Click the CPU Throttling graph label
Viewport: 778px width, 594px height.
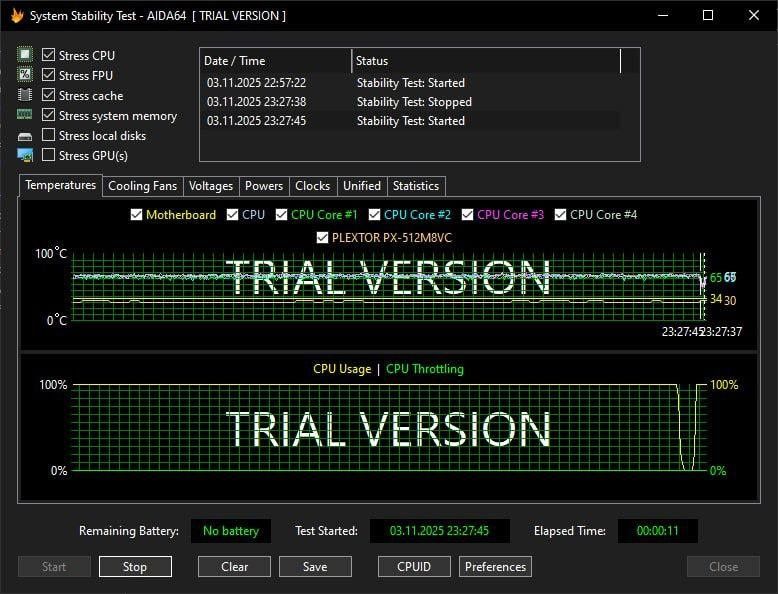click(x=425, y=369)
